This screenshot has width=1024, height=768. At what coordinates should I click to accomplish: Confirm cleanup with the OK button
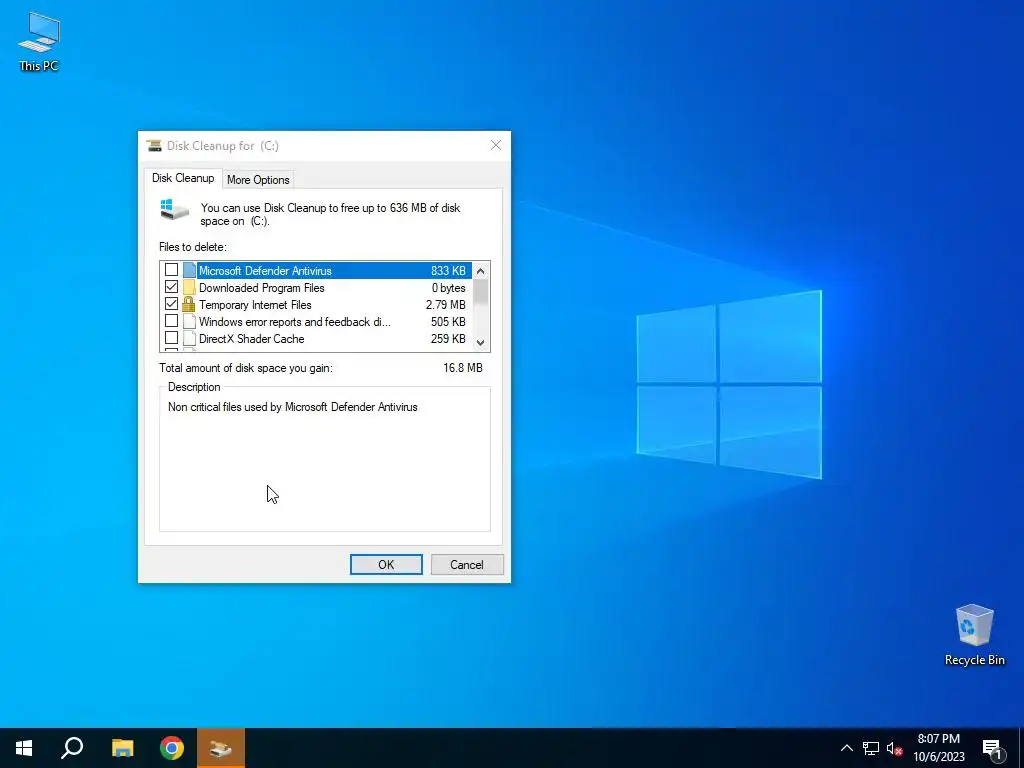click(386, 564)
